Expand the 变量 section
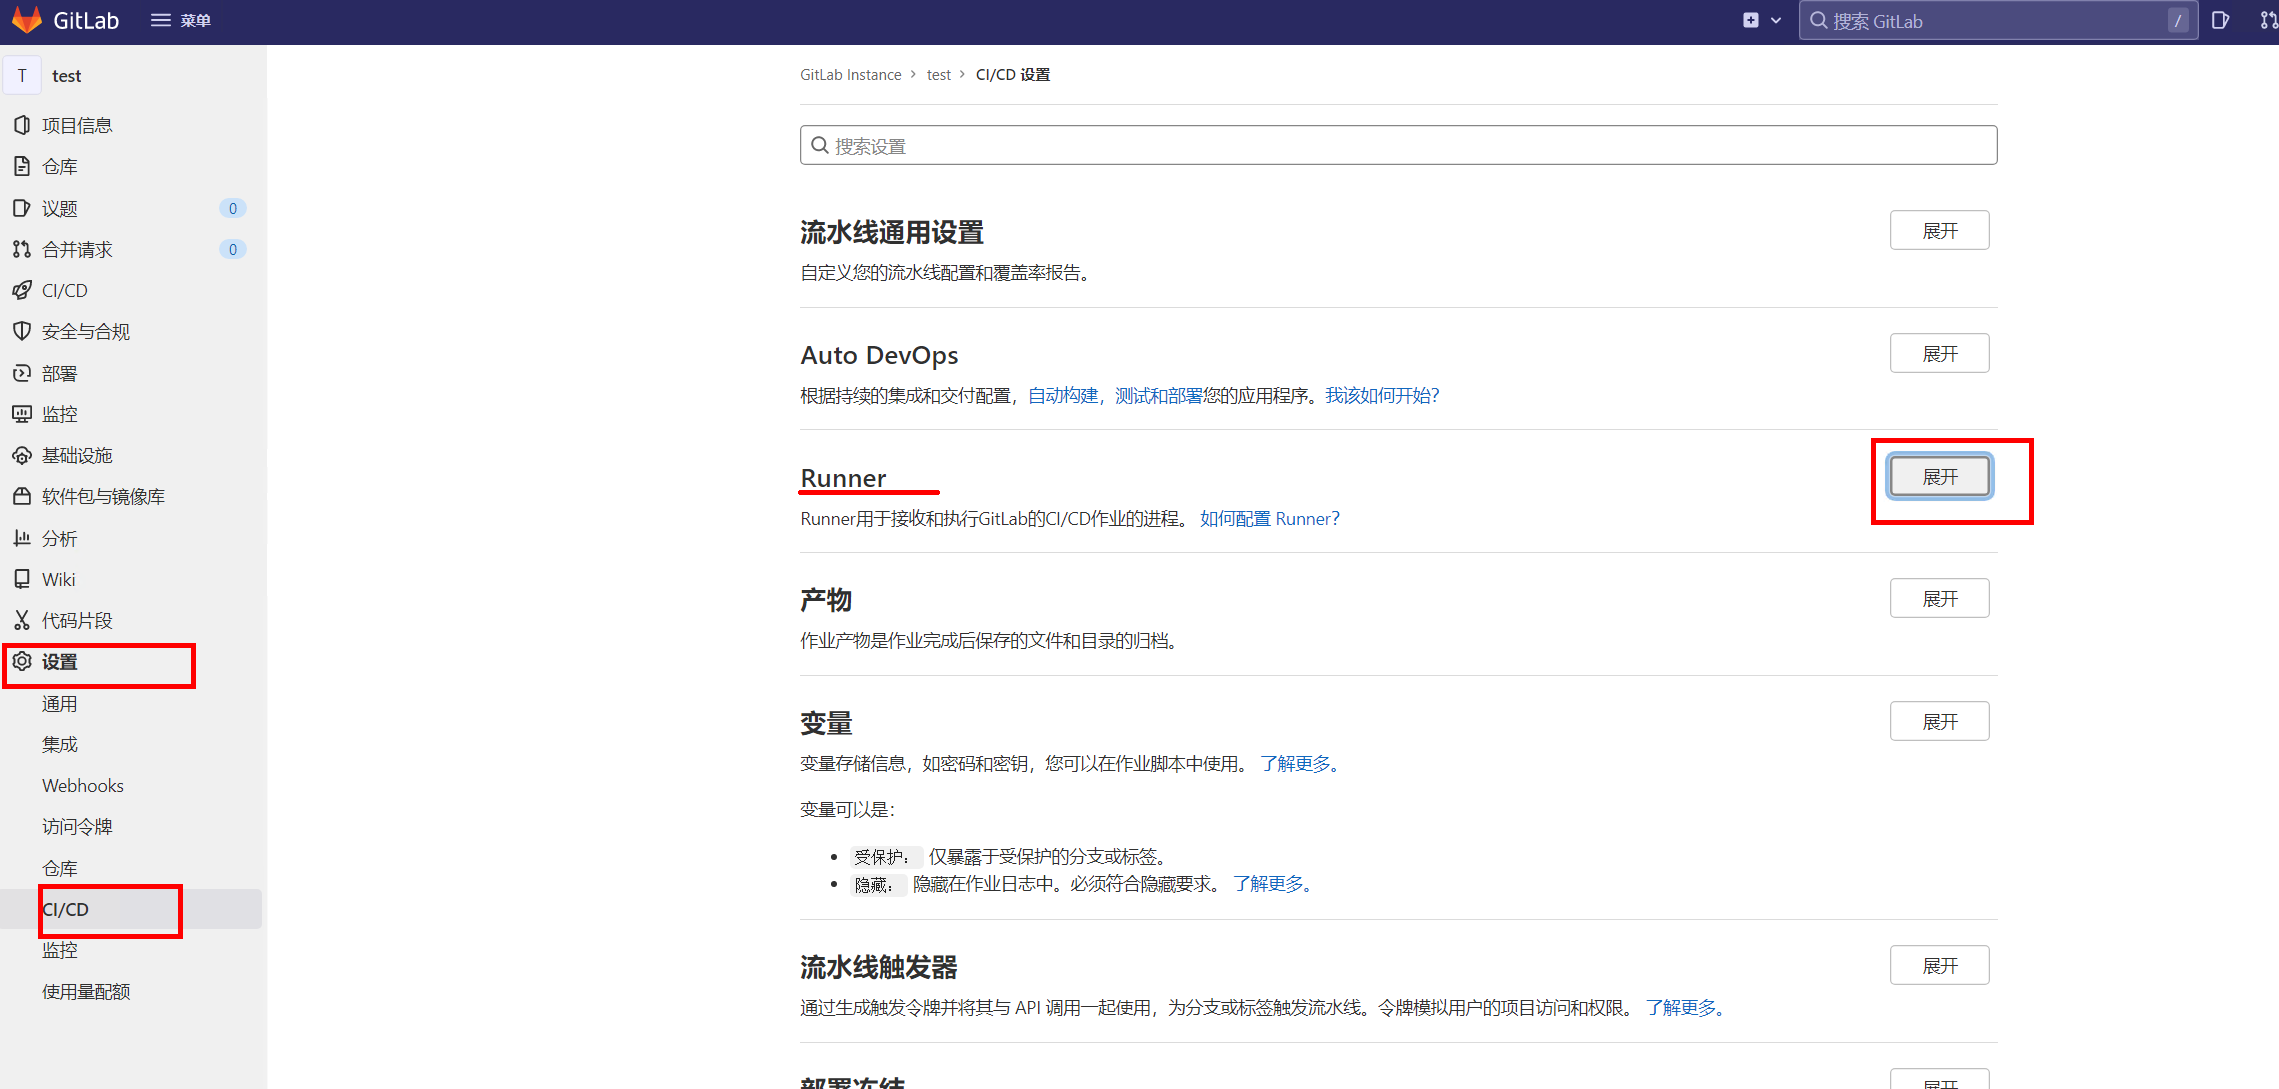Screen dimensions: 2279x1089 (x=1939, y=721)
